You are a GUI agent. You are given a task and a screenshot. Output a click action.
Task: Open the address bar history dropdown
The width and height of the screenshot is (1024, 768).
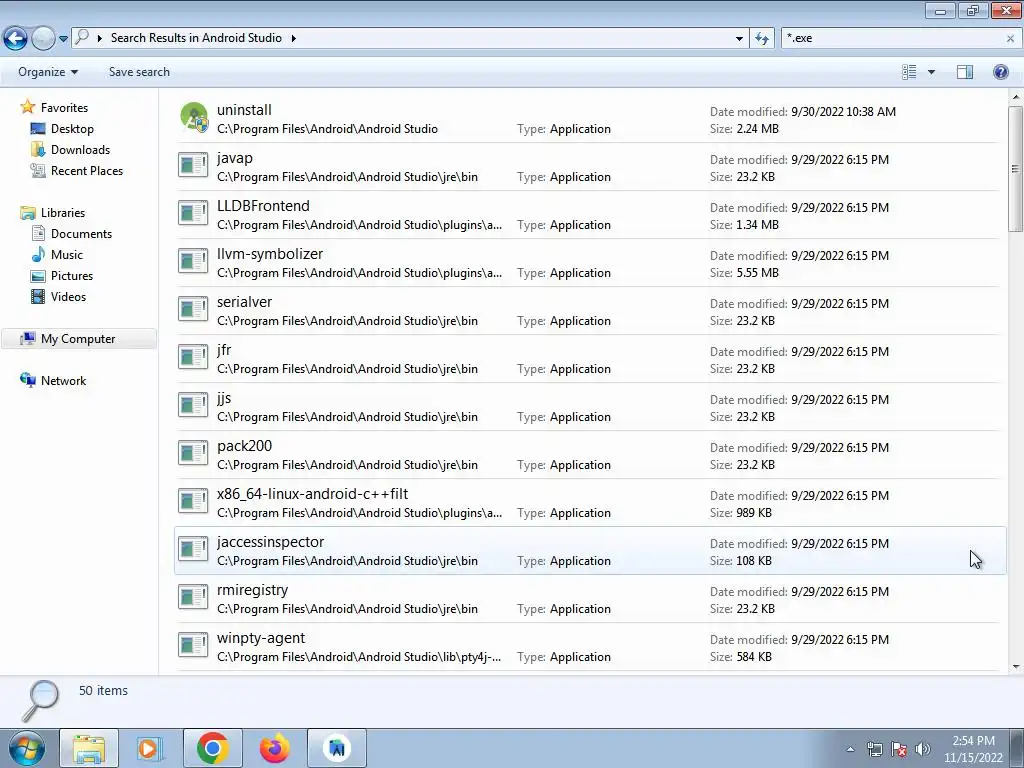point(739,39)
